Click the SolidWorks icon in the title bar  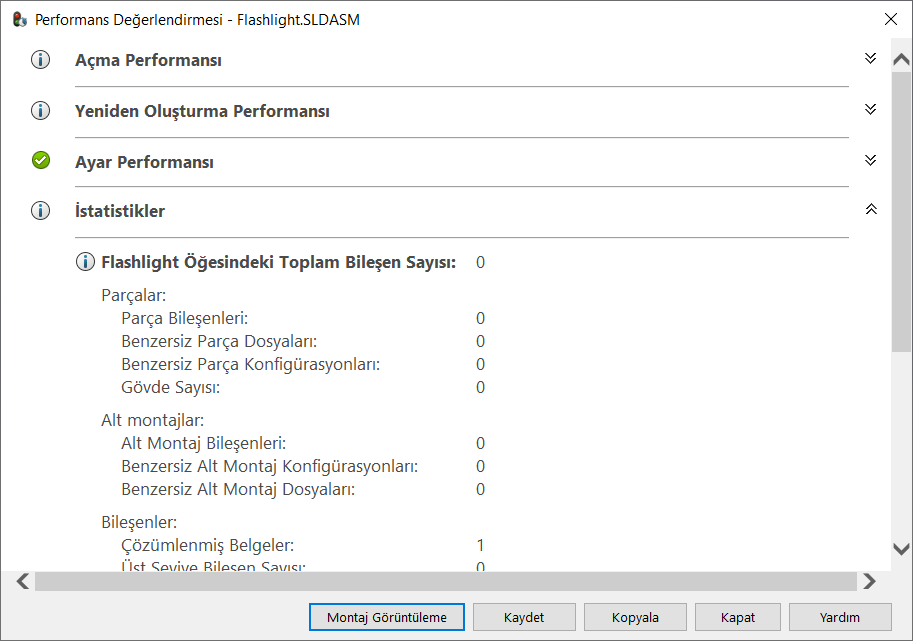click(x=19, y=19)
